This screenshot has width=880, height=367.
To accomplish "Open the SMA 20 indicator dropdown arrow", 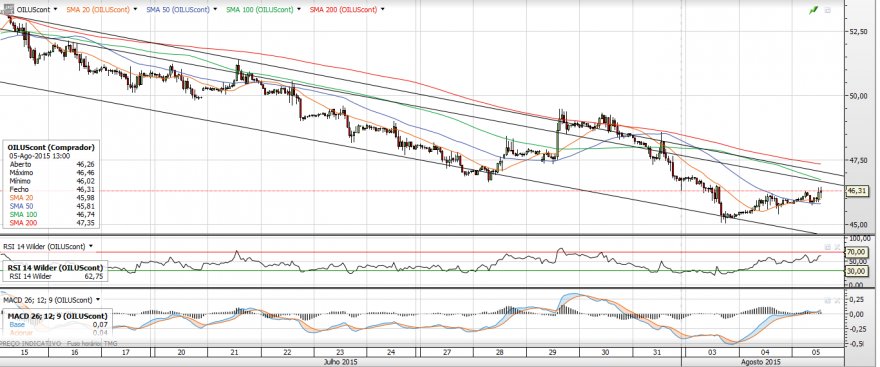I will click(x=134, y=10).
